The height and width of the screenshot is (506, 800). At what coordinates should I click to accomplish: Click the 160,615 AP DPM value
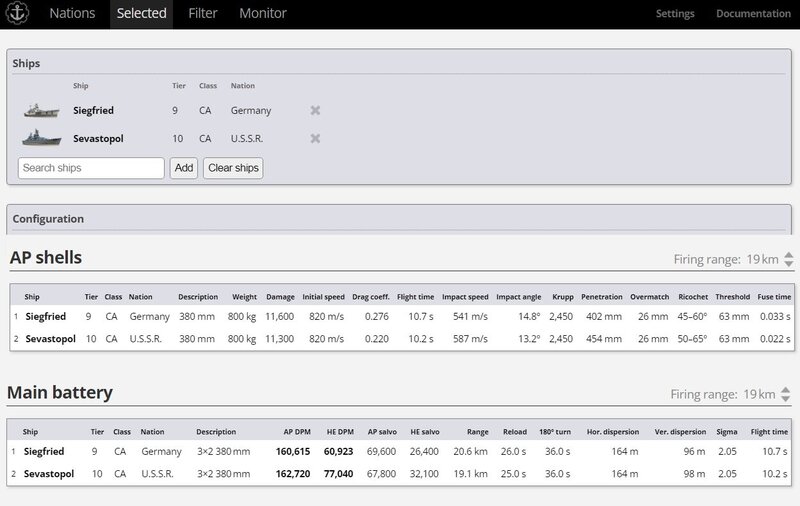click(x=293, y=451)
